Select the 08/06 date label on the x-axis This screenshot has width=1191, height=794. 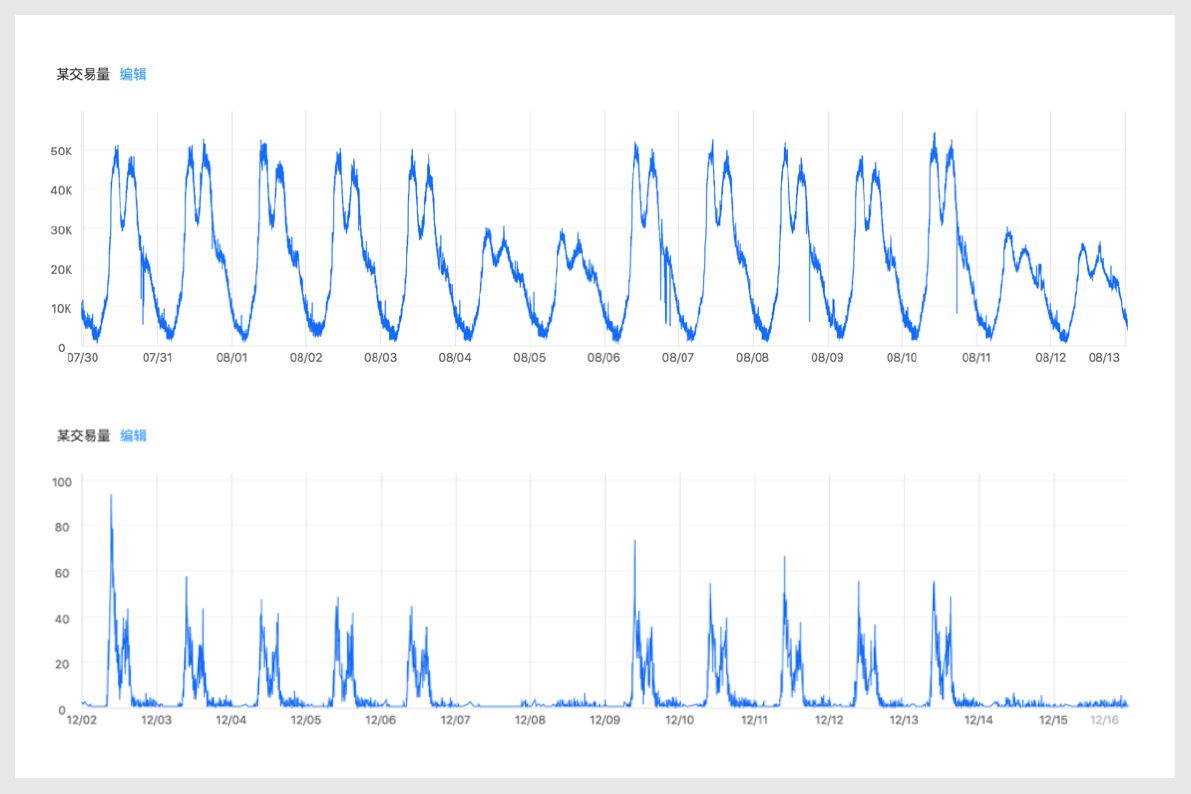(604, 358)
